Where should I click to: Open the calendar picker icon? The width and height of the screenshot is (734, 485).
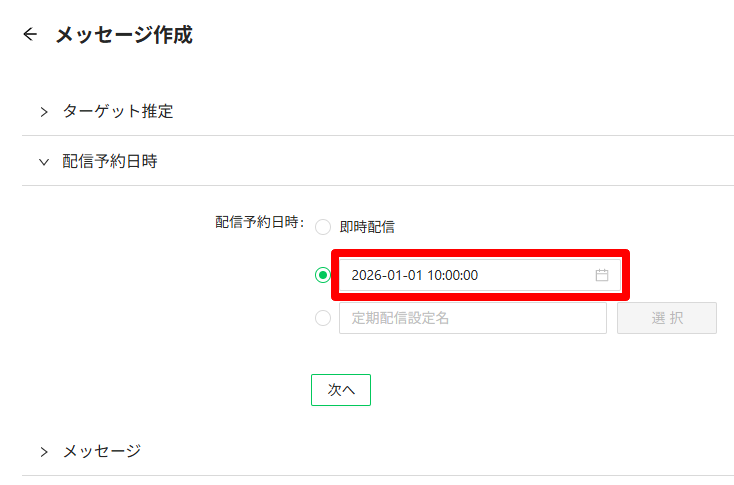[x=602, y=275]
